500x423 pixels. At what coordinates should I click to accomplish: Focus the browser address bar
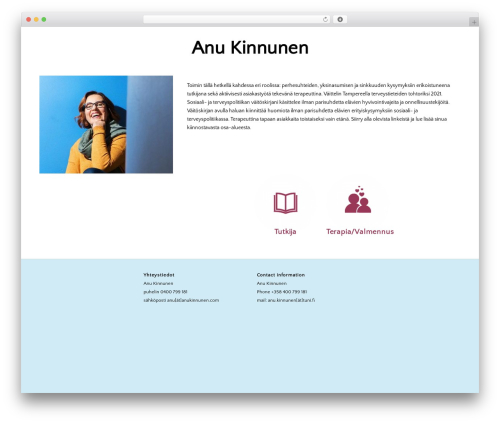click(236, 19)
